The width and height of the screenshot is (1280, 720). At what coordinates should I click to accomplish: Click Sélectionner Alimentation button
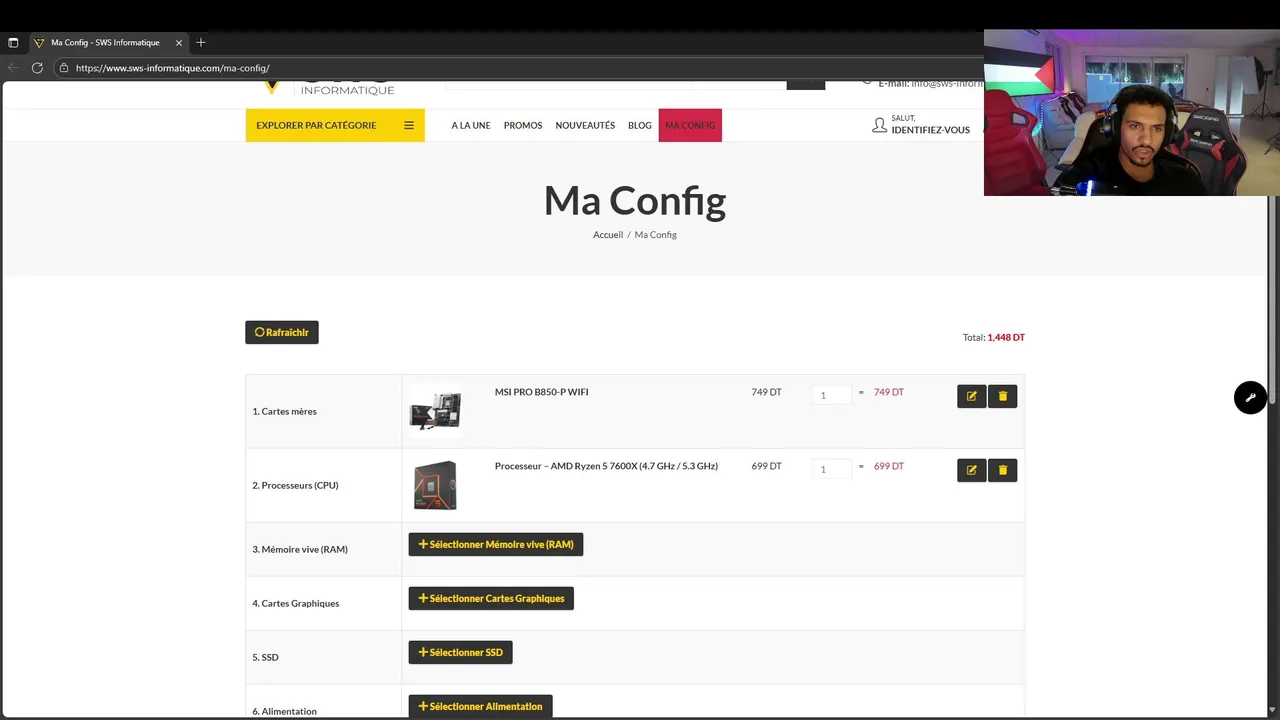click(x=480, y=707)
